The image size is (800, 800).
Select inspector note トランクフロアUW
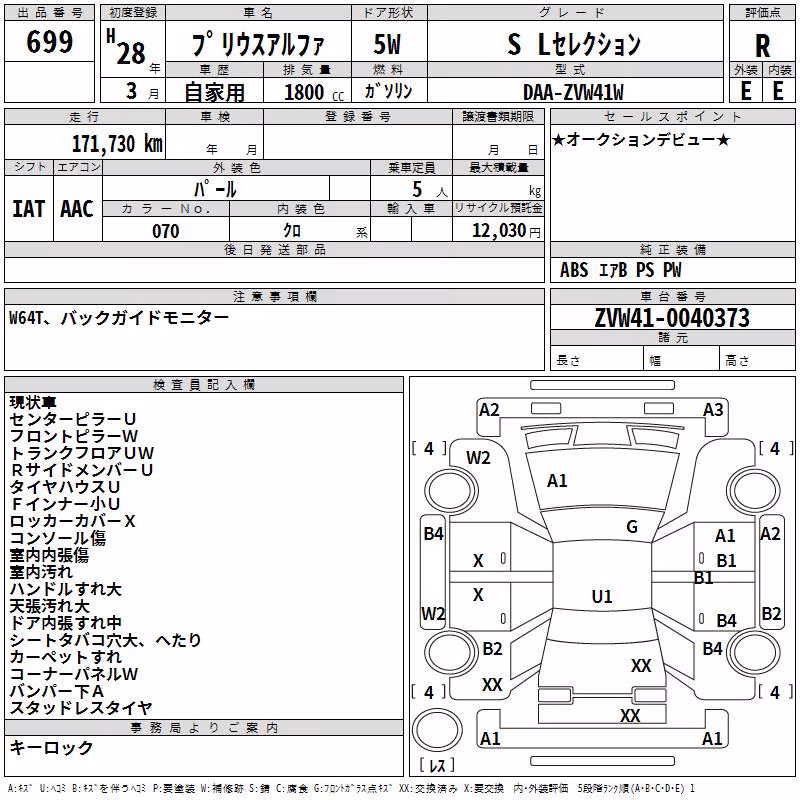(82, 453)
